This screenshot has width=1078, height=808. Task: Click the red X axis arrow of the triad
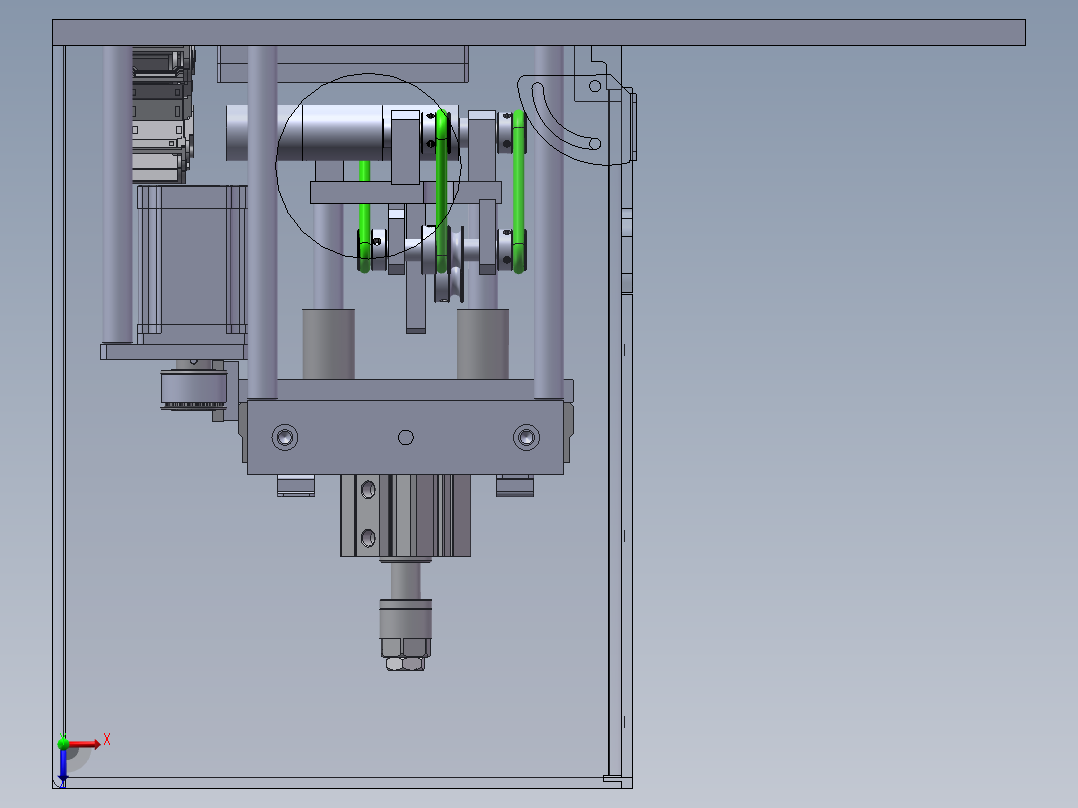[x=85, y=744]
